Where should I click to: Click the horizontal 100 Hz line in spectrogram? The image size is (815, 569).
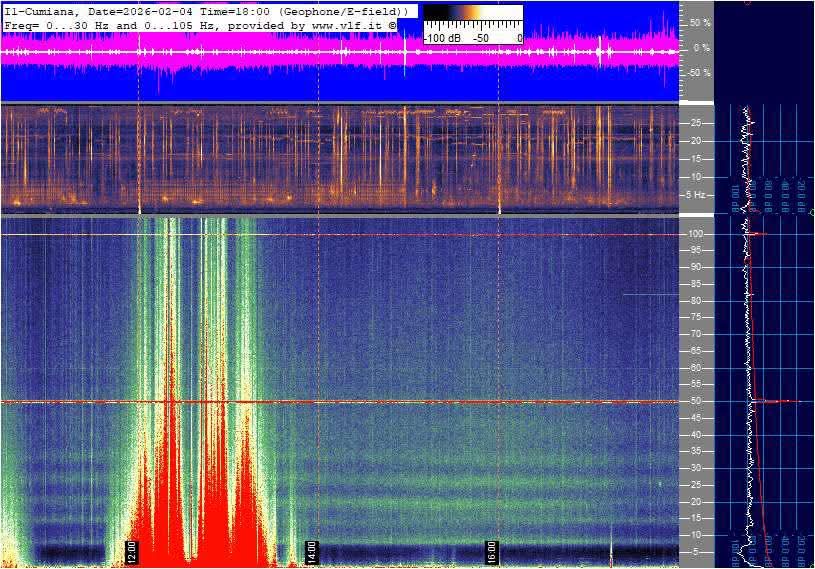coord(400,235)
